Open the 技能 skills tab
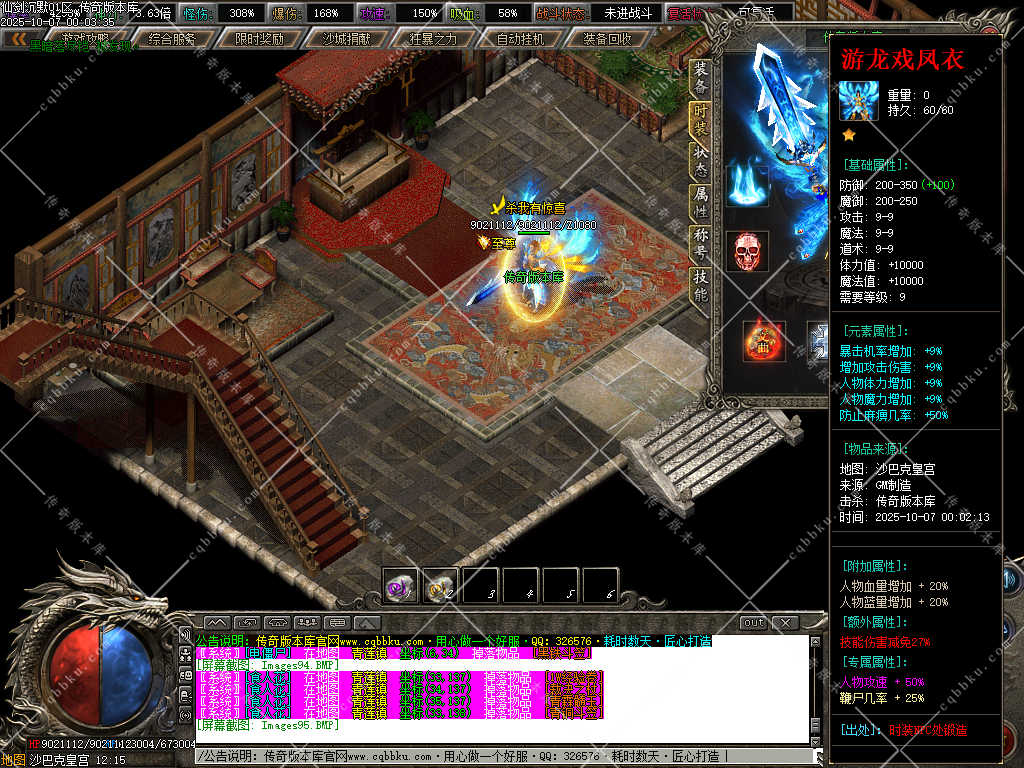Screen dimensions: 1024x768 click(701, 286)
